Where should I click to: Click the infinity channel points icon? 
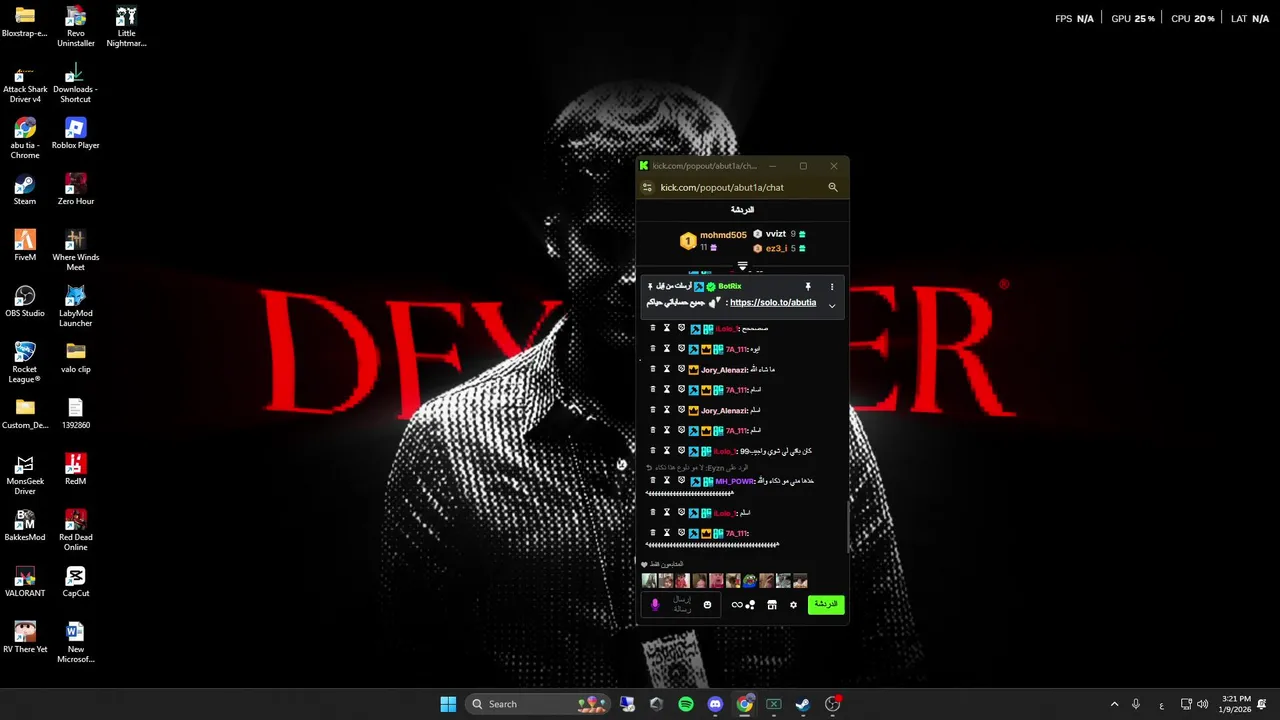737,605
